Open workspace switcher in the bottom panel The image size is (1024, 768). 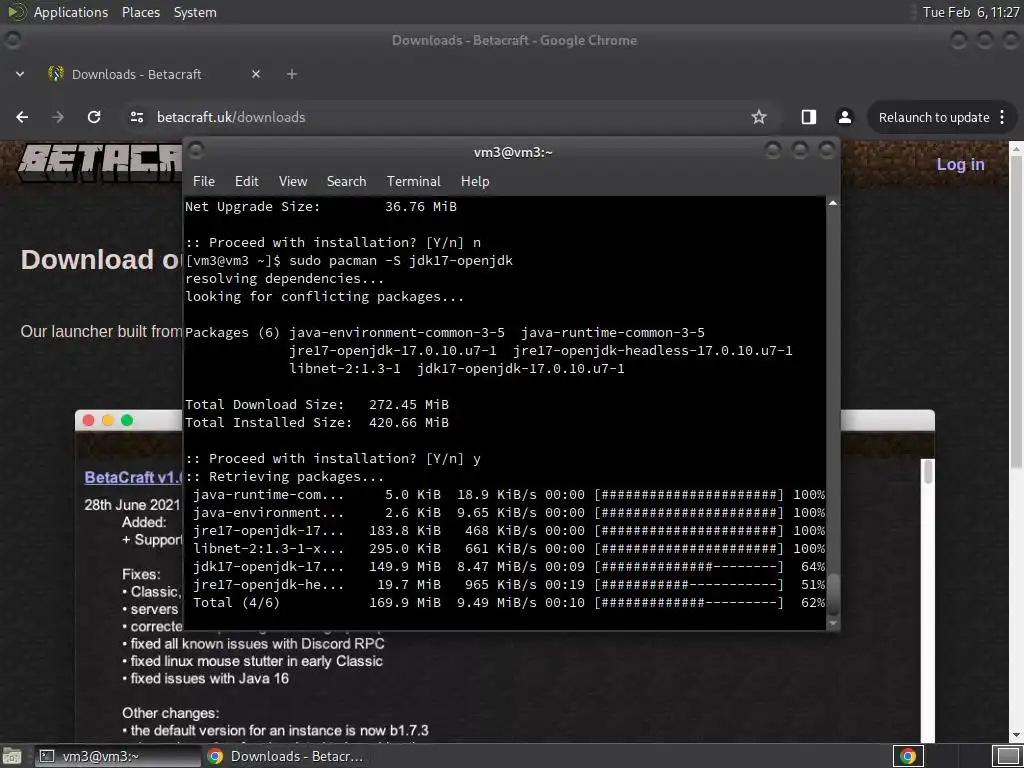pos(1006,756)
